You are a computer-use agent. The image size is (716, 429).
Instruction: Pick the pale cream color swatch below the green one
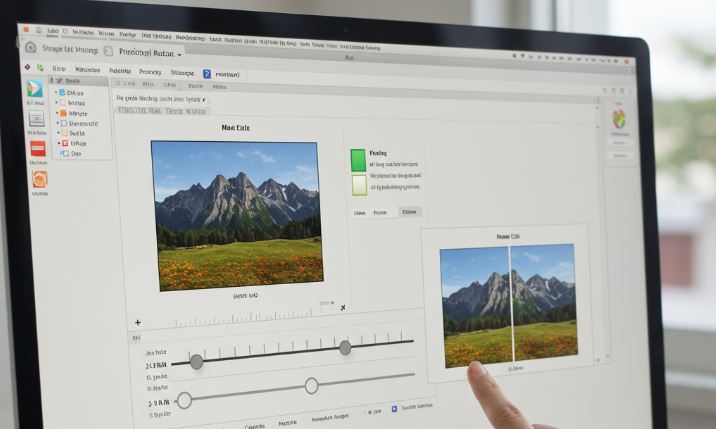pyautogui.click(x=359, y=185)
